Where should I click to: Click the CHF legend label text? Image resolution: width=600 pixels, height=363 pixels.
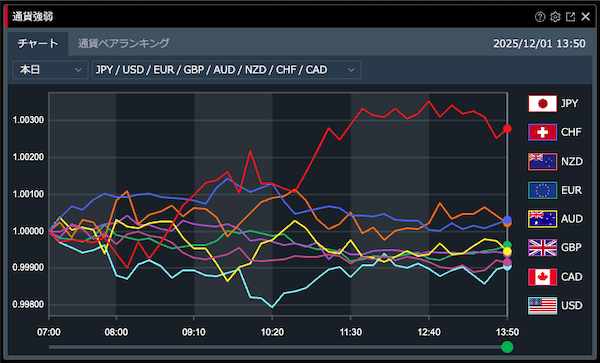(571, 132)
